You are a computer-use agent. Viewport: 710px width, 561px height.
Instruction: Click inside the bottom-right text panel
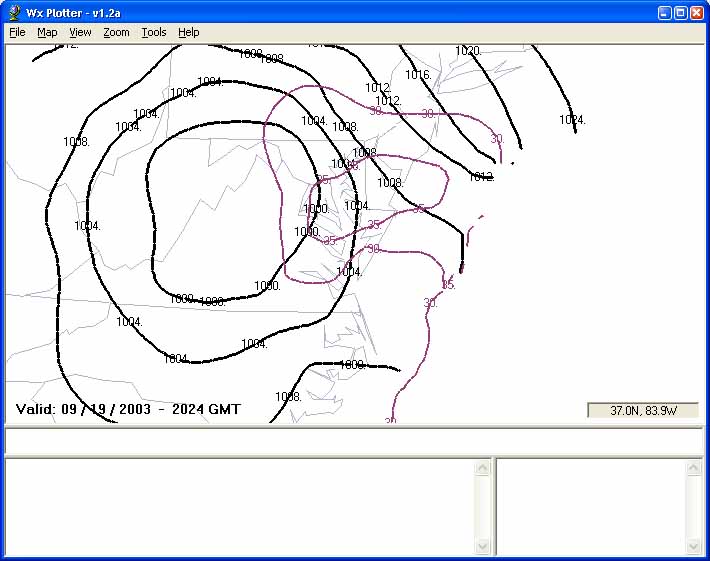pyautogui.click(x=592, y=506)
